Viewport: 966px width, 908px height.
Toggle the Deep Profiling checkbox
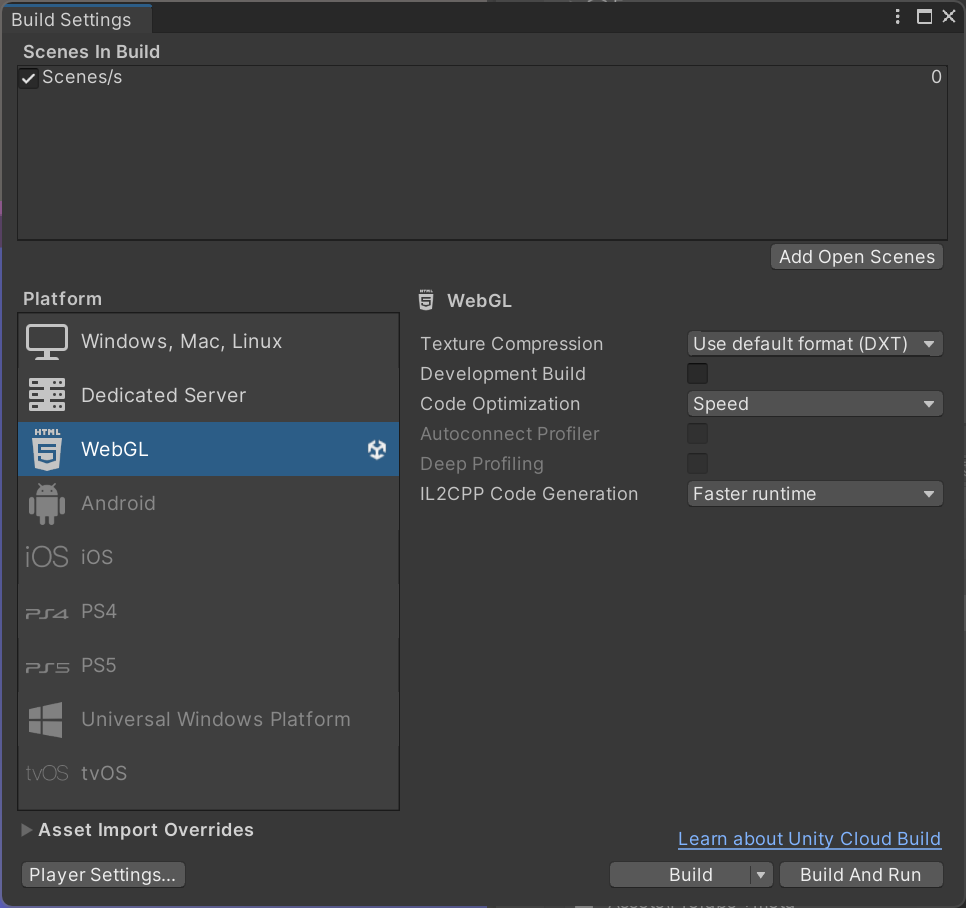coord(697,464)
